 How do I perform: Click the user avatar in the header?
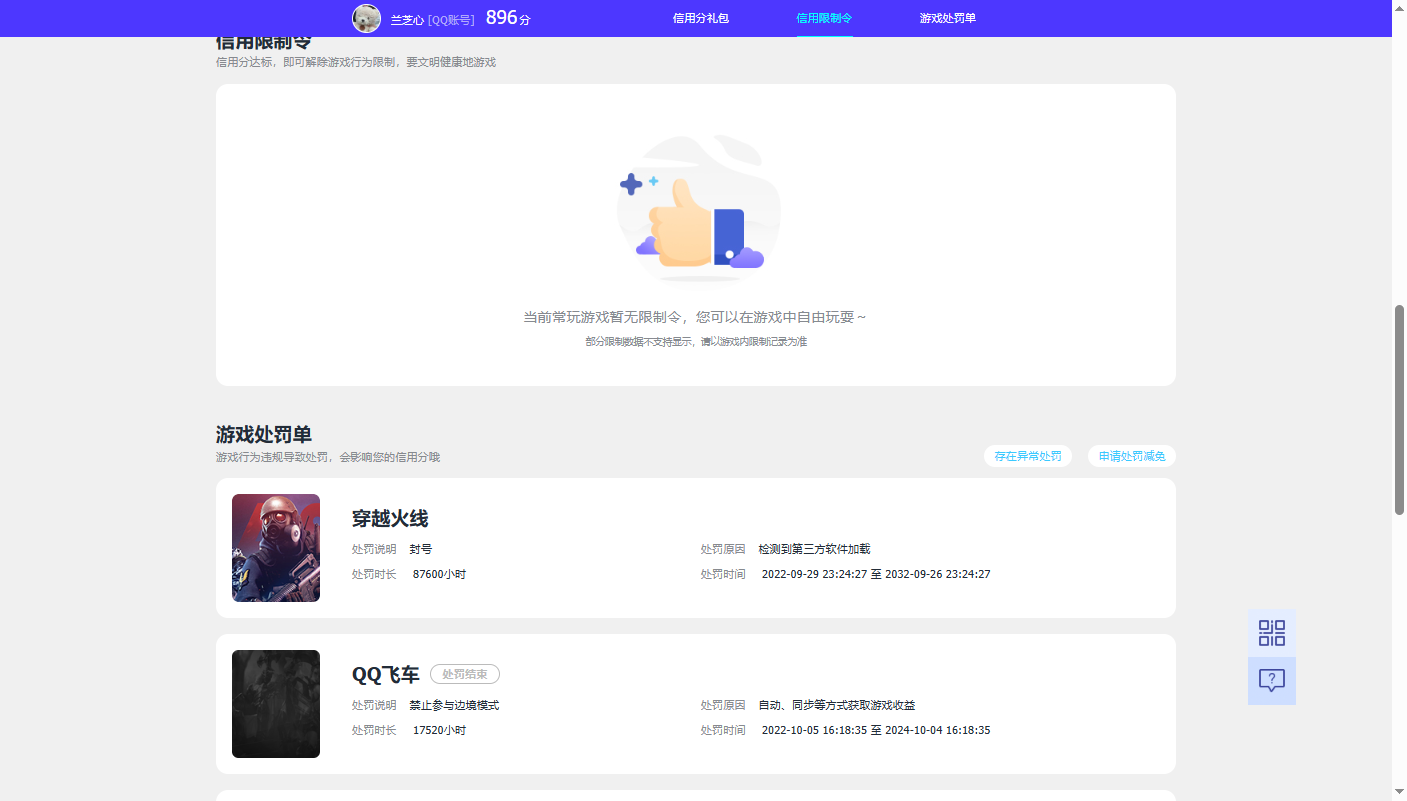pos(367,18)
